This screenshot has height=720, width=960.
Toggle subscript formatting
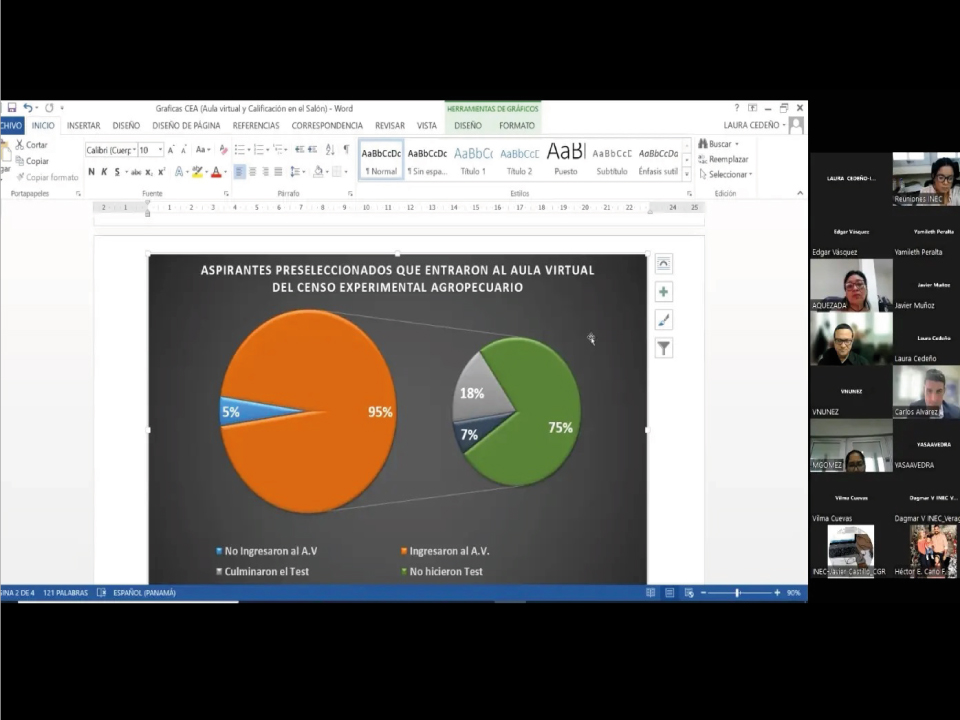click(148, 172)
